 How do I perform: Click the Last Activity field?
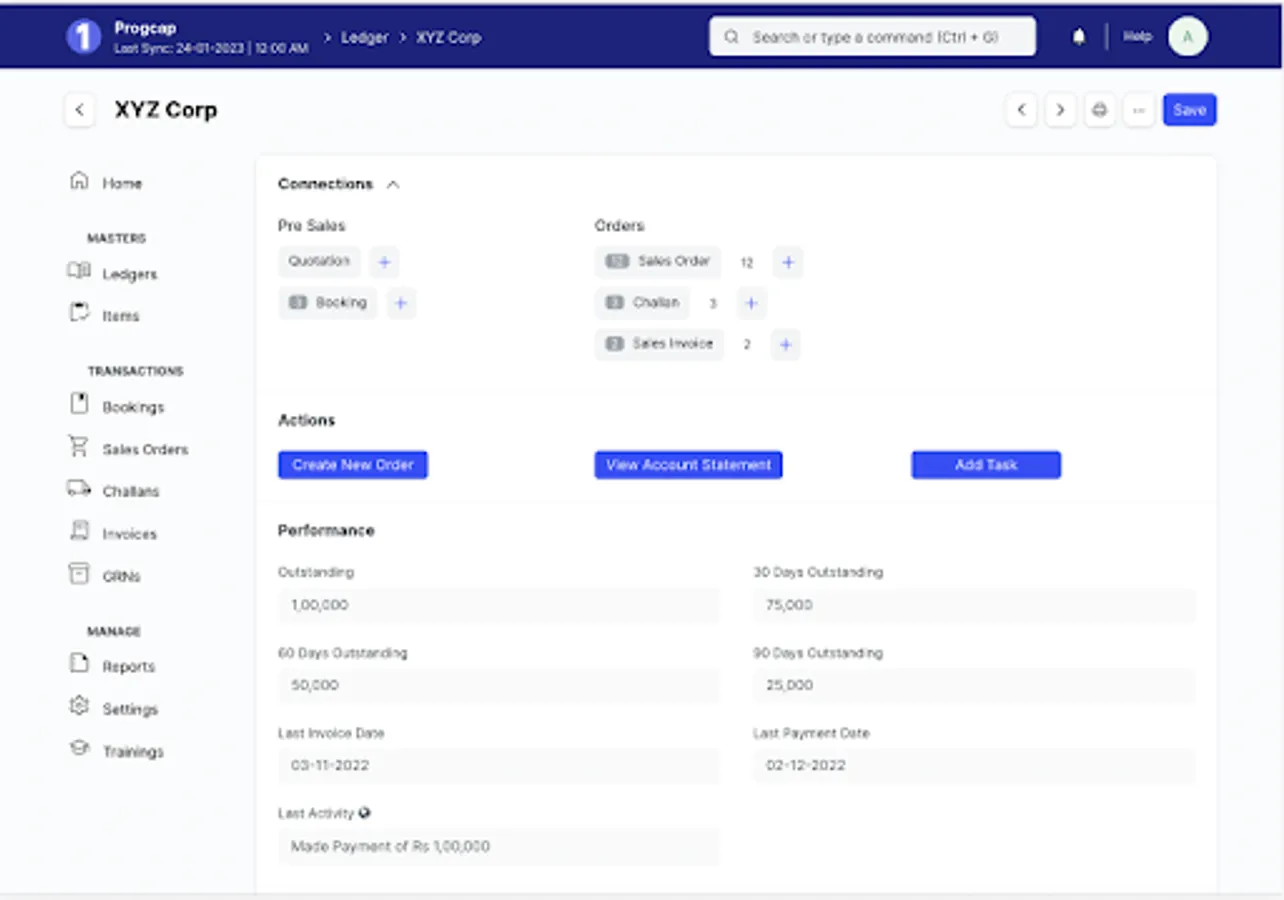[x=498, y=846]
